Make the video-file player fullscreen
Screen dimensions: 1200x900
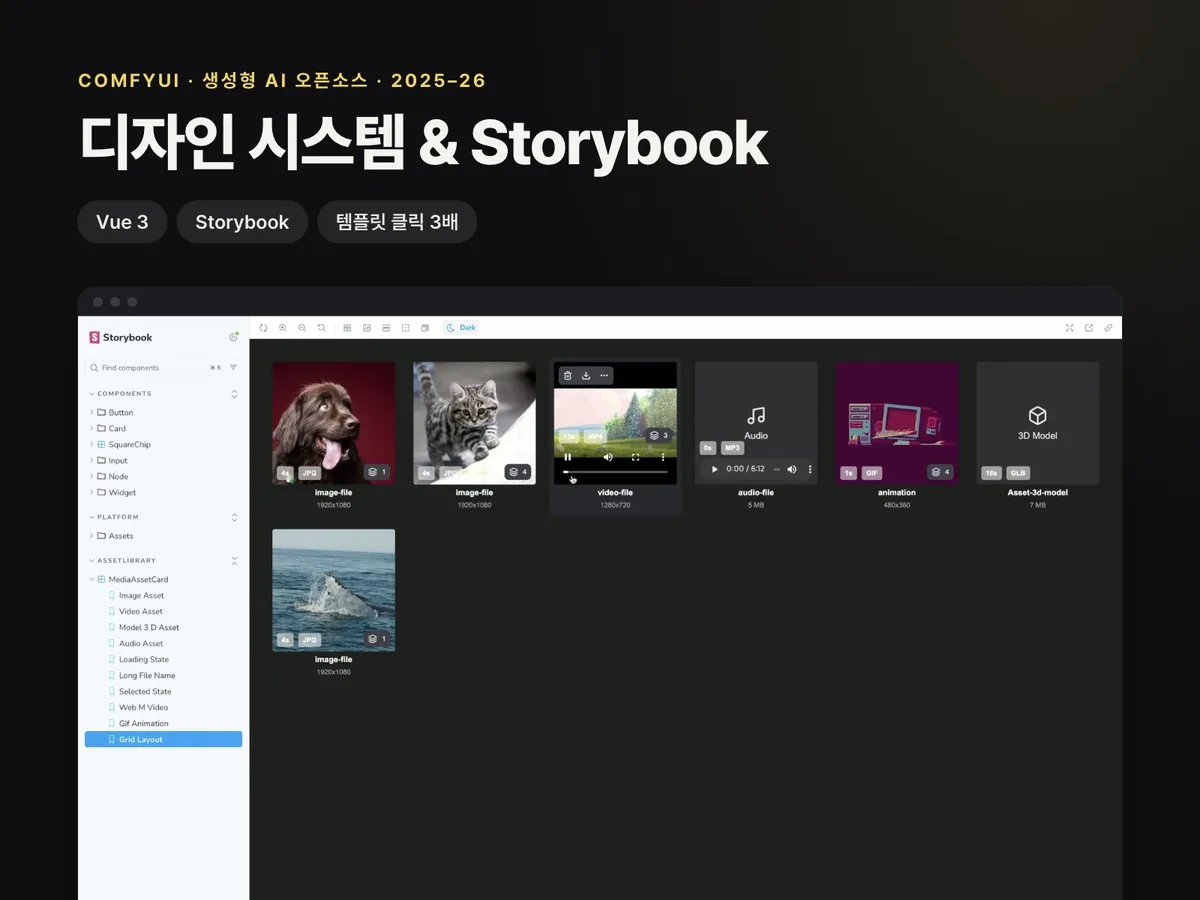click(x=636, y=457)
